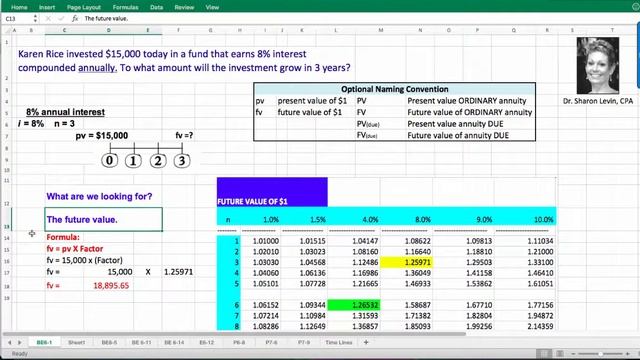640x360 pixels.
Task: Select the factor cell 1.25971 next to X
Action: [178, 272]
